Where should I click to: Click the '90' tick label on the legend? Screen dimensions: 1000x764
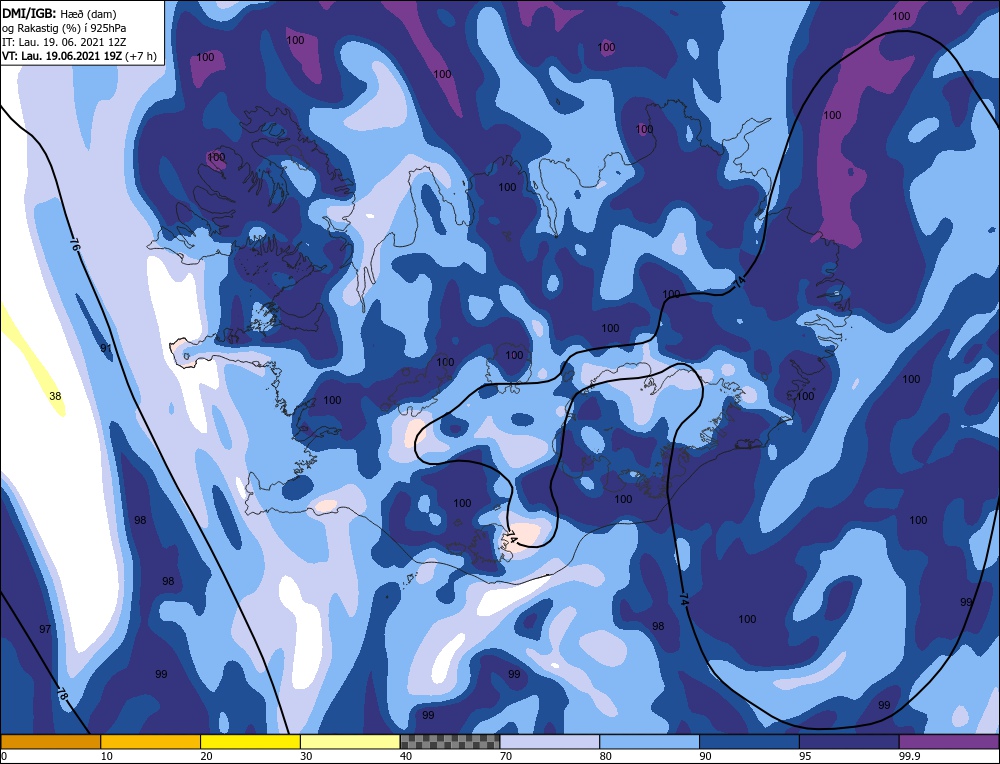tap(705, 756)
